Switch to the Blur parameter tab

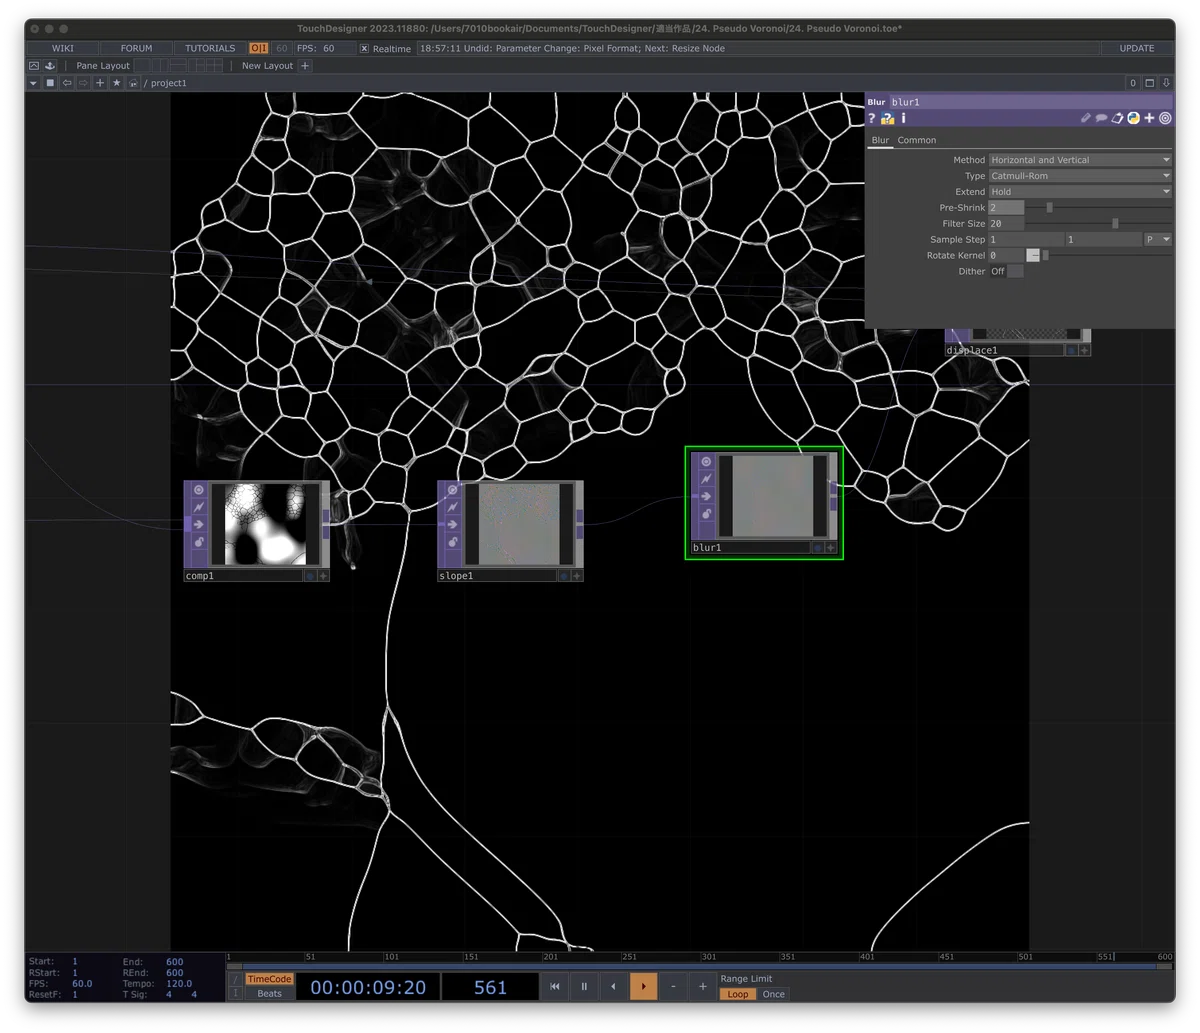pyautogui.click(x=880, y=140)
